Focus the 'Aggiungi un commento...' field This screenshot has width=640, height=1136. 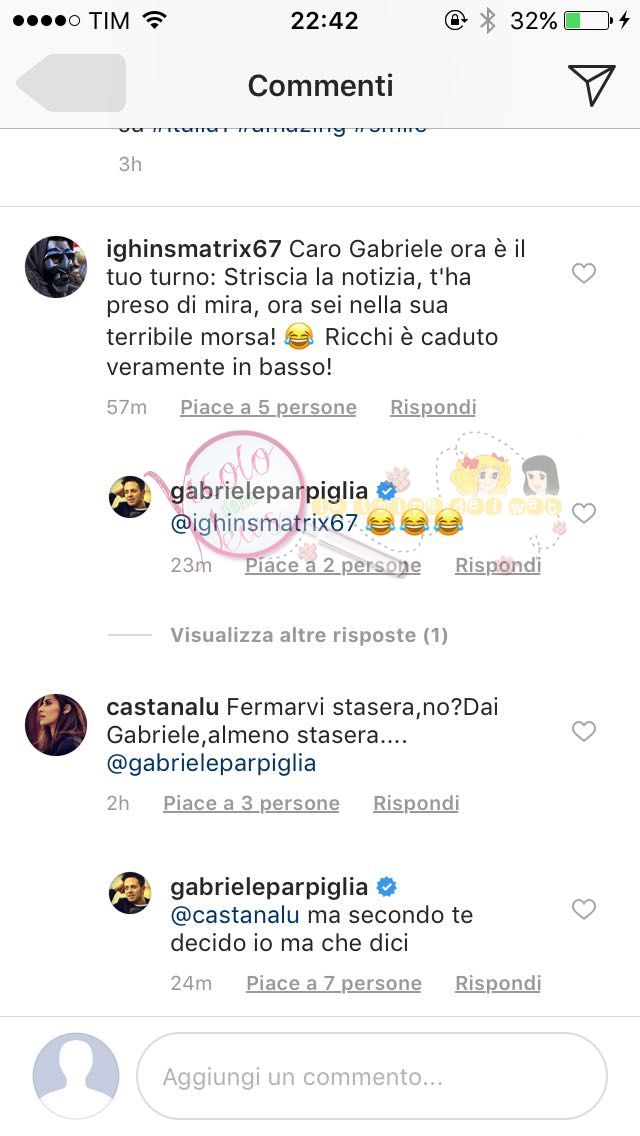[x=372, y=1077]
